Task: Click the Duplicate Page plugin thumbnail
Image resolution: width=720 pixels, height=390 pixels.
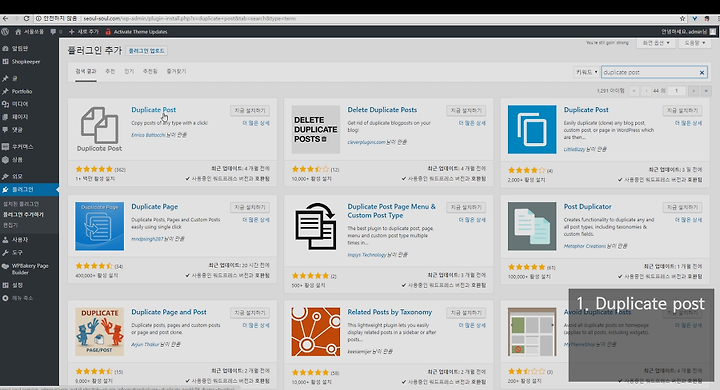Action: click(x=100, y=226)
